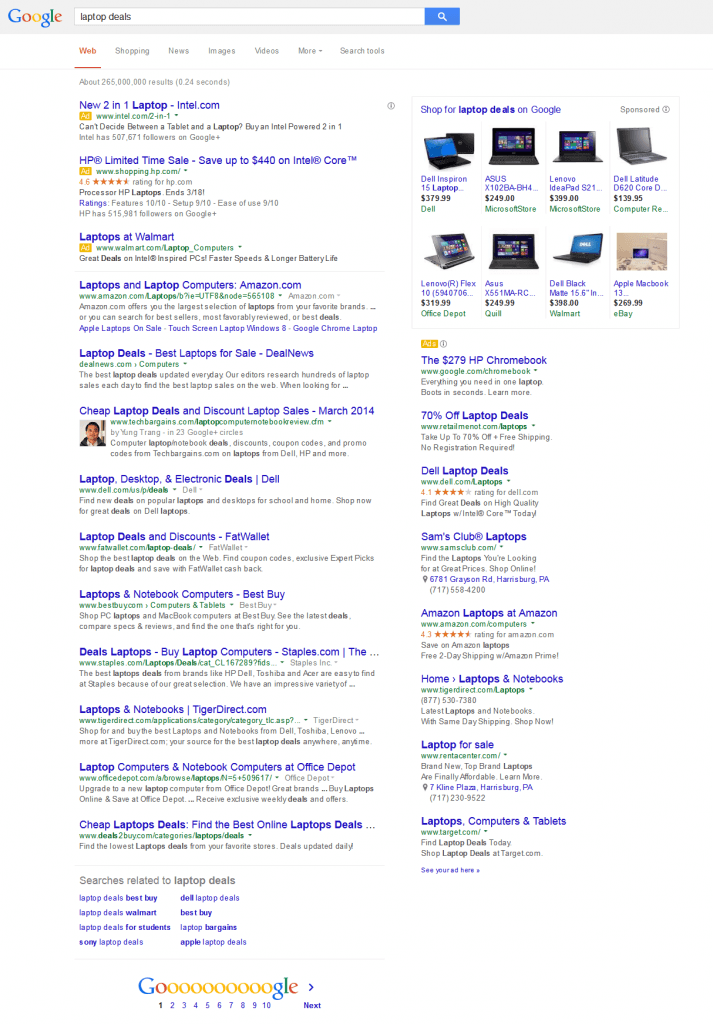Click the blue search magnifier button

point(442,16)
